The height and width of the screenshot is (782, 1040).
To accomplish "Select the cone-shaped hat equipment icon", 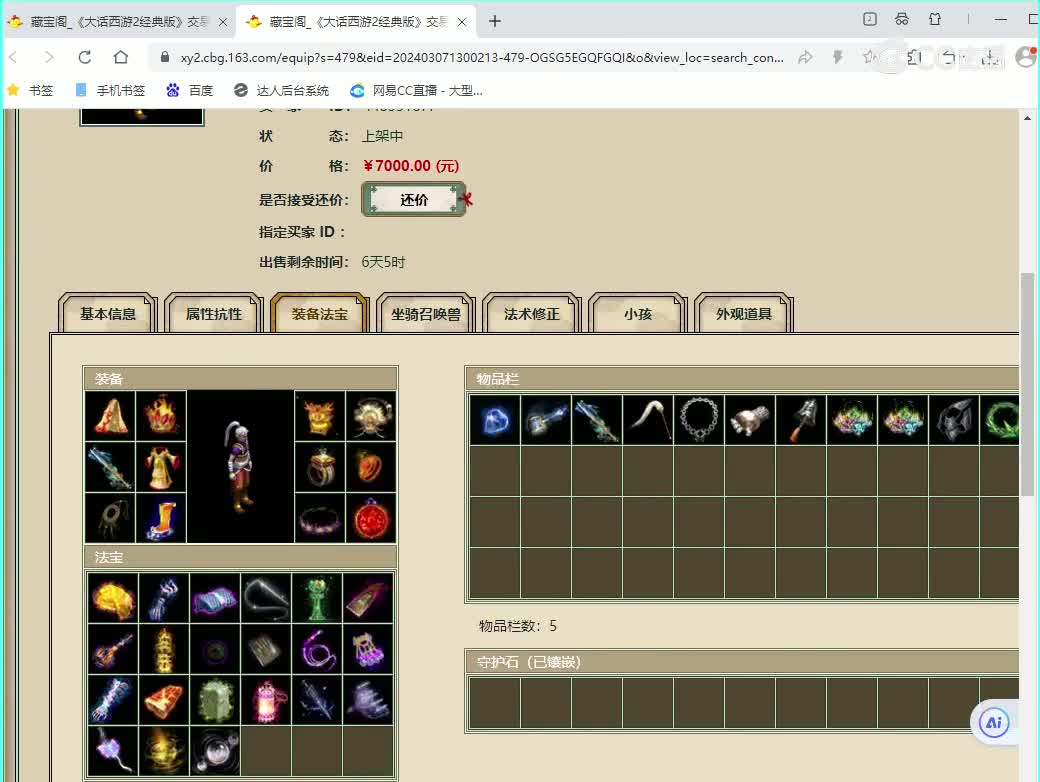I will pyautogui.click(x=111, y=416).
